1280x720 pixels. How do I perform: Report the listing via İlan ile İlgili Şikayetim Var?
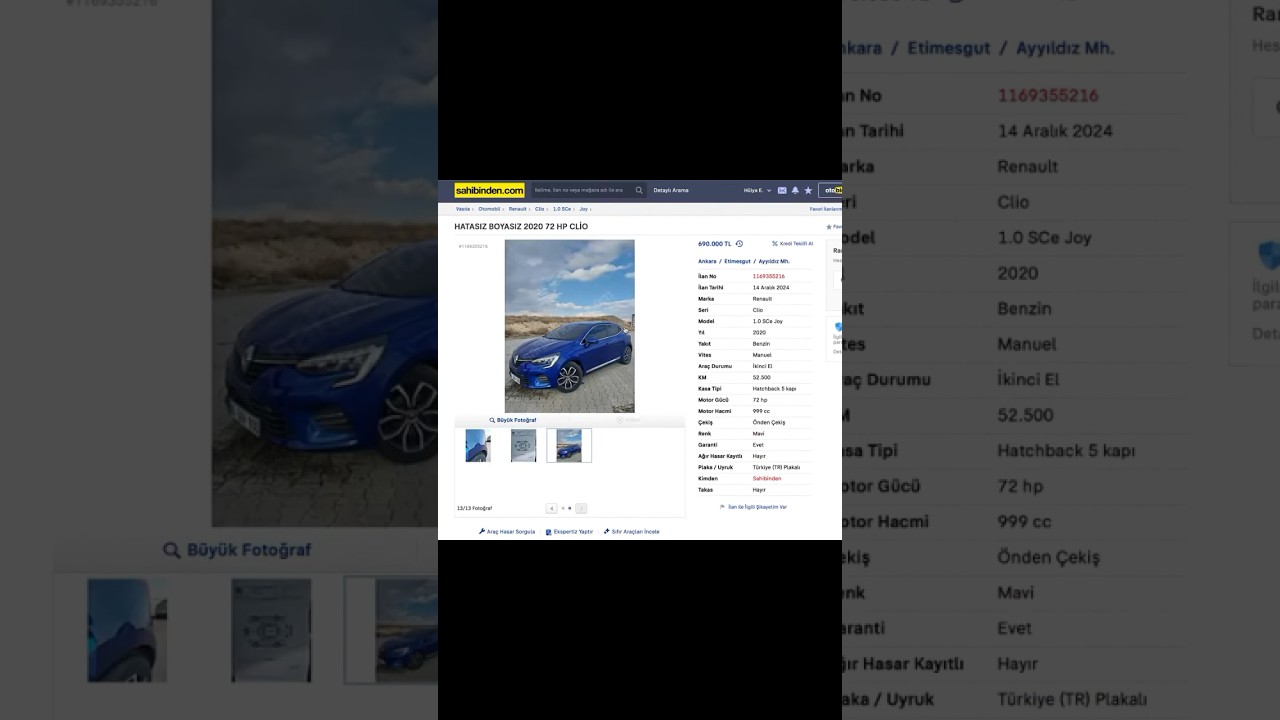pyautogui.click(x=753, y=507)
